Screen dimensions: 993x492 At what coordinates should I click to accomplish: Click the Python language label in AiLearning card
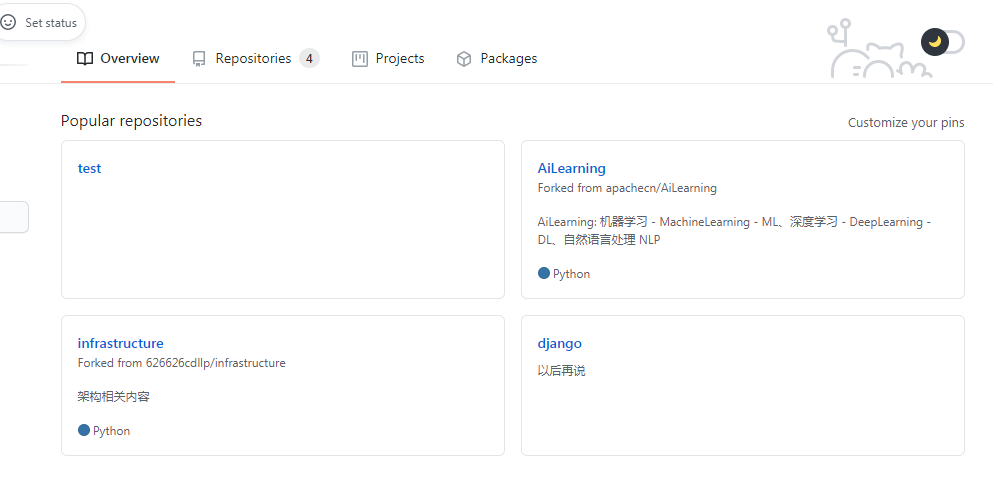point(571,274)
